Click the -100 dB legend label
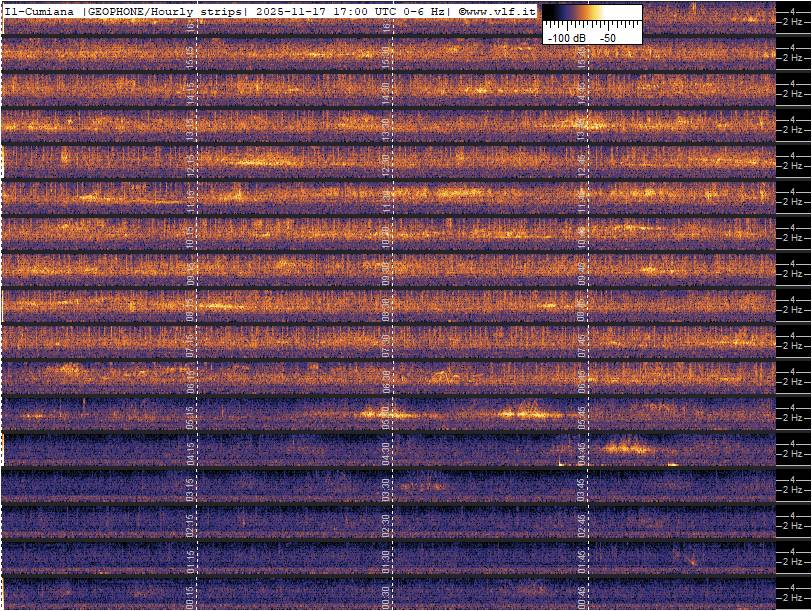Viewport: 812px width, 611px height. [x=566, y=37]
